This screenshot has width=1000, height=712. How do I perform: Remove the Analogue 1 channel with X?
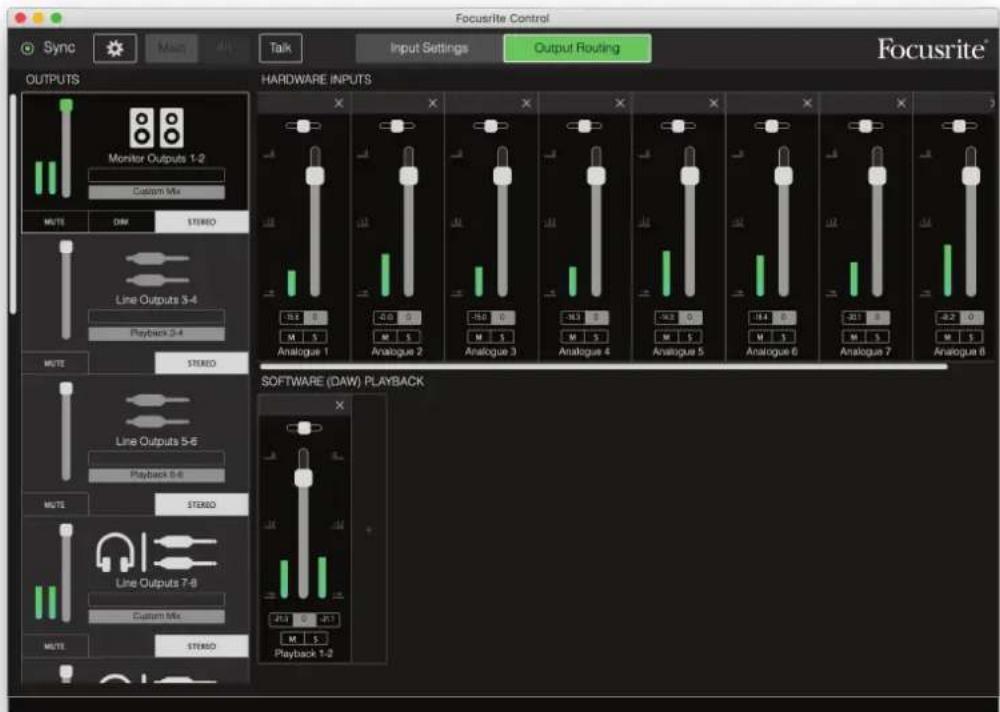[339, 103]
